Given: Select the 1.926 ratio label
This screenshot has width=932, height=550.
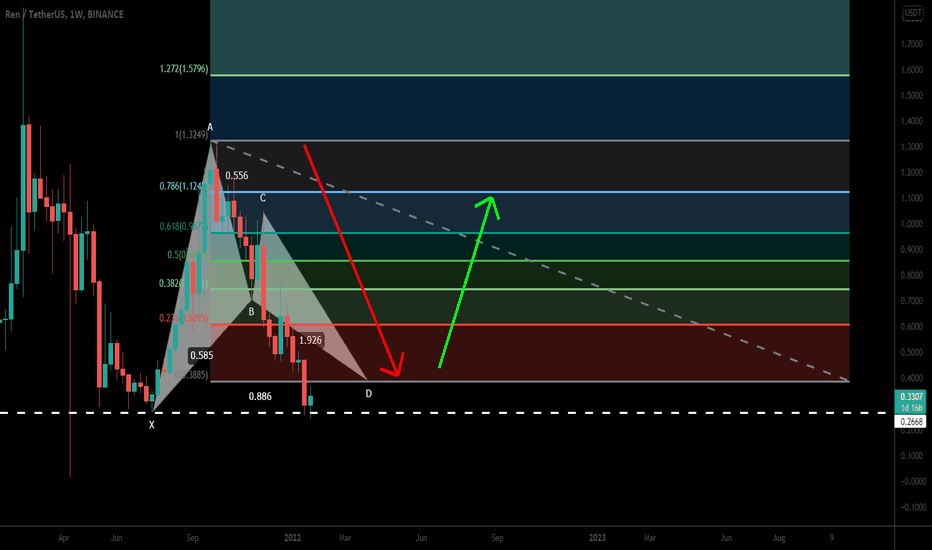Looking at the screenshot, I should tap(310, 340).
